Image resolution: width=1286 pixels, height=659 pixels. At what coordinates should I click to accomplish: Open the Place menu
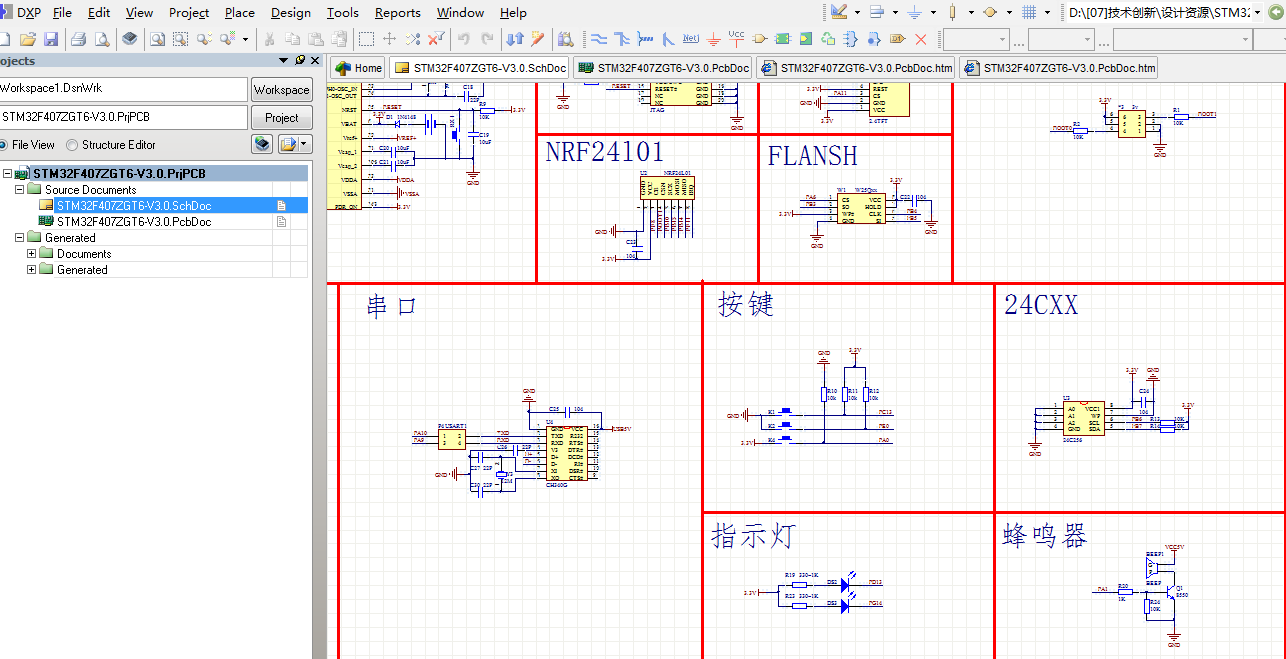coord(239,12)
